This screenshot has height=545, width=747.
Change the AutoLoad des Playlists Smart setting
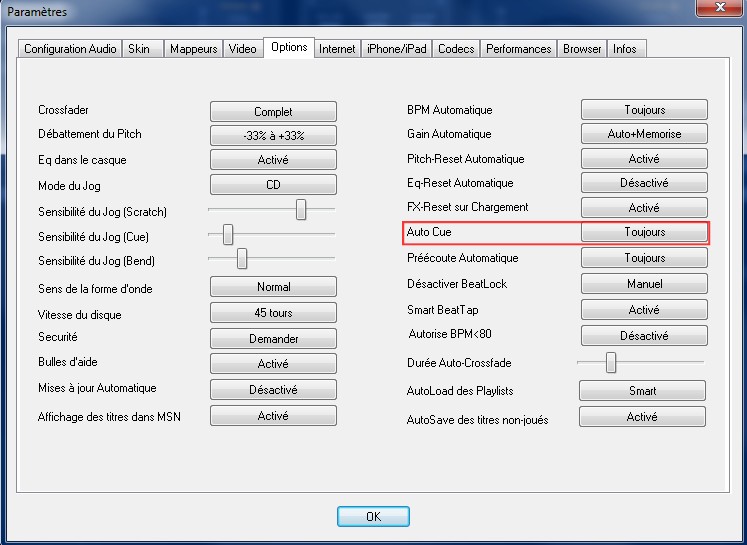pos(642,391)
